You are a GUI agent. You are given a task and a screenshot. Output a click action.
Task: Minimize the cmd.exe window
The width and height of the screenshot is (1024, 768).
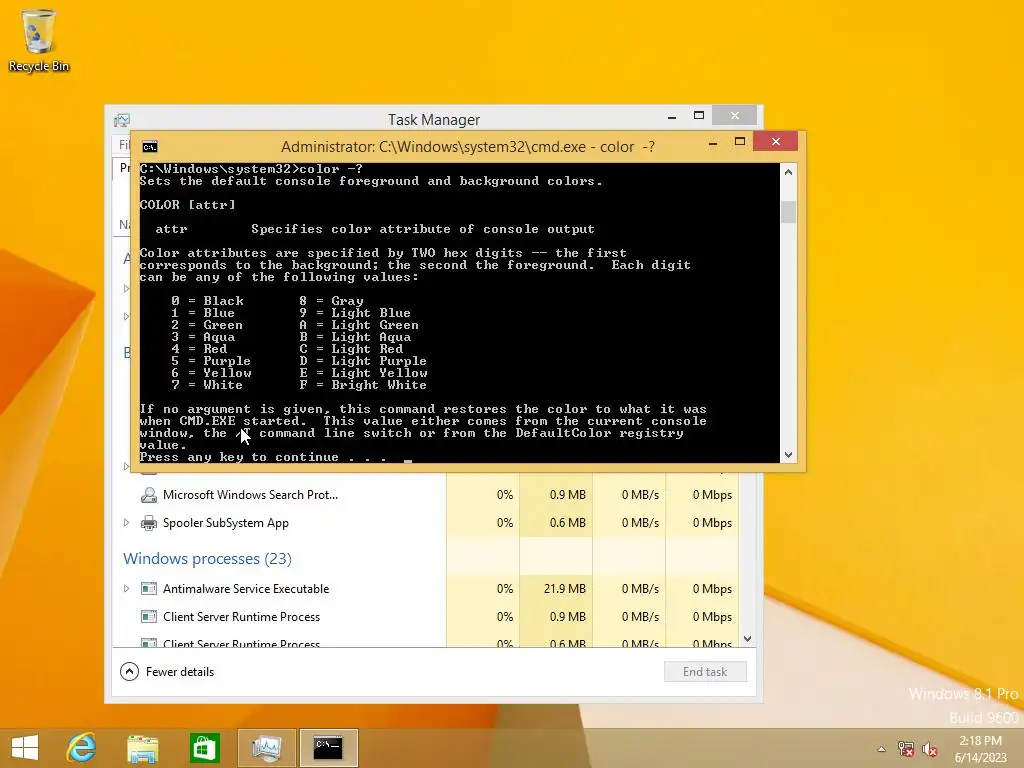point(713,142)
